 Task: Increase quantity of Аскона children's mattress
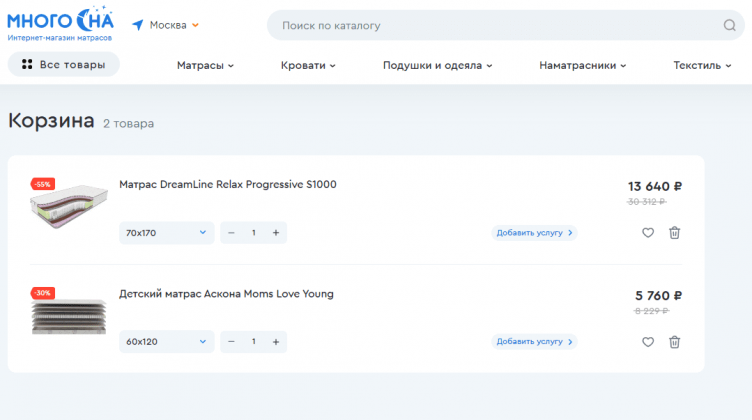pyautogui.click(x=276, y=342)
